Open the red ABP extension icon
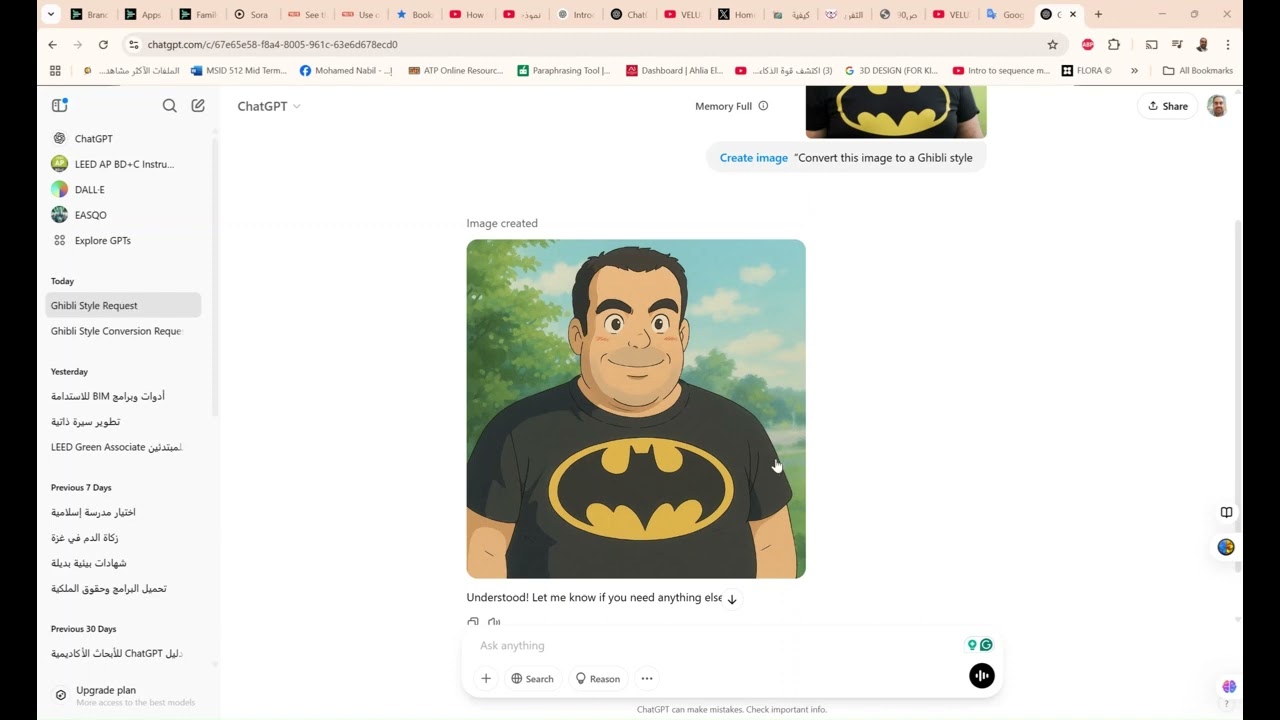 (1088, 45)
